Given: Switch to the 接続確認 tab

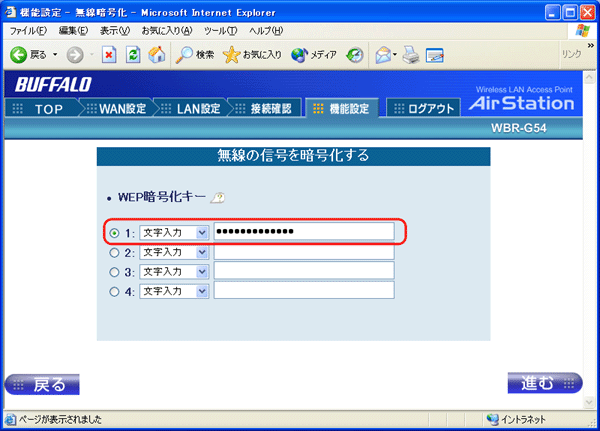Looking at the screenshot, I should tap(265, 109).
